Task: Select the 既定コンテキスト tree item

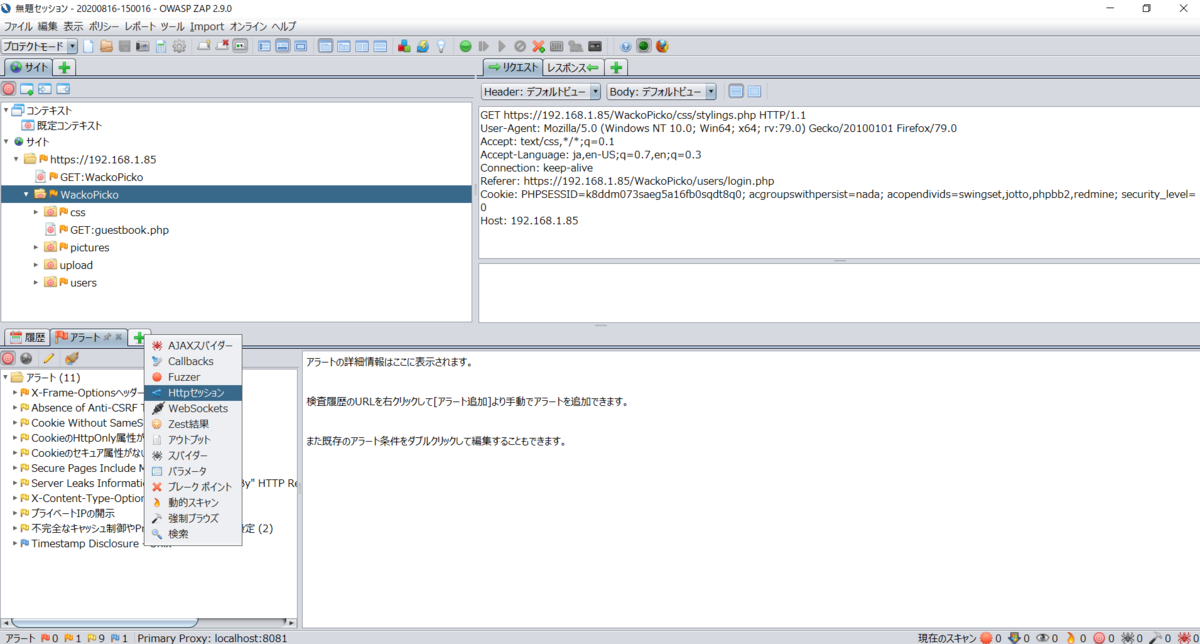Action: click(x=61, y=126)
